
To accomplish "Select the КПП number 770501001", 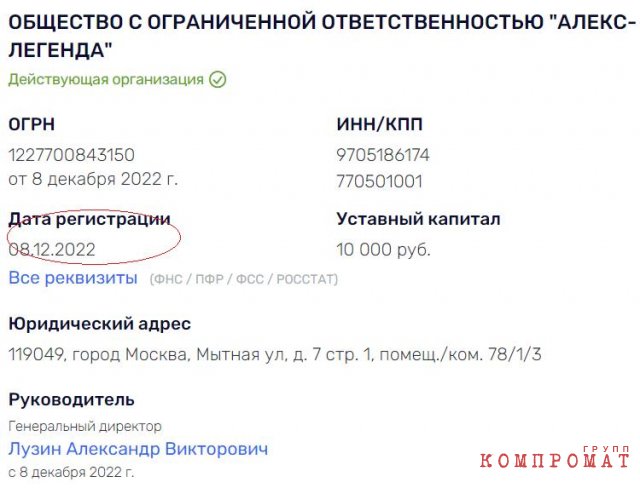I will point(379,181).
